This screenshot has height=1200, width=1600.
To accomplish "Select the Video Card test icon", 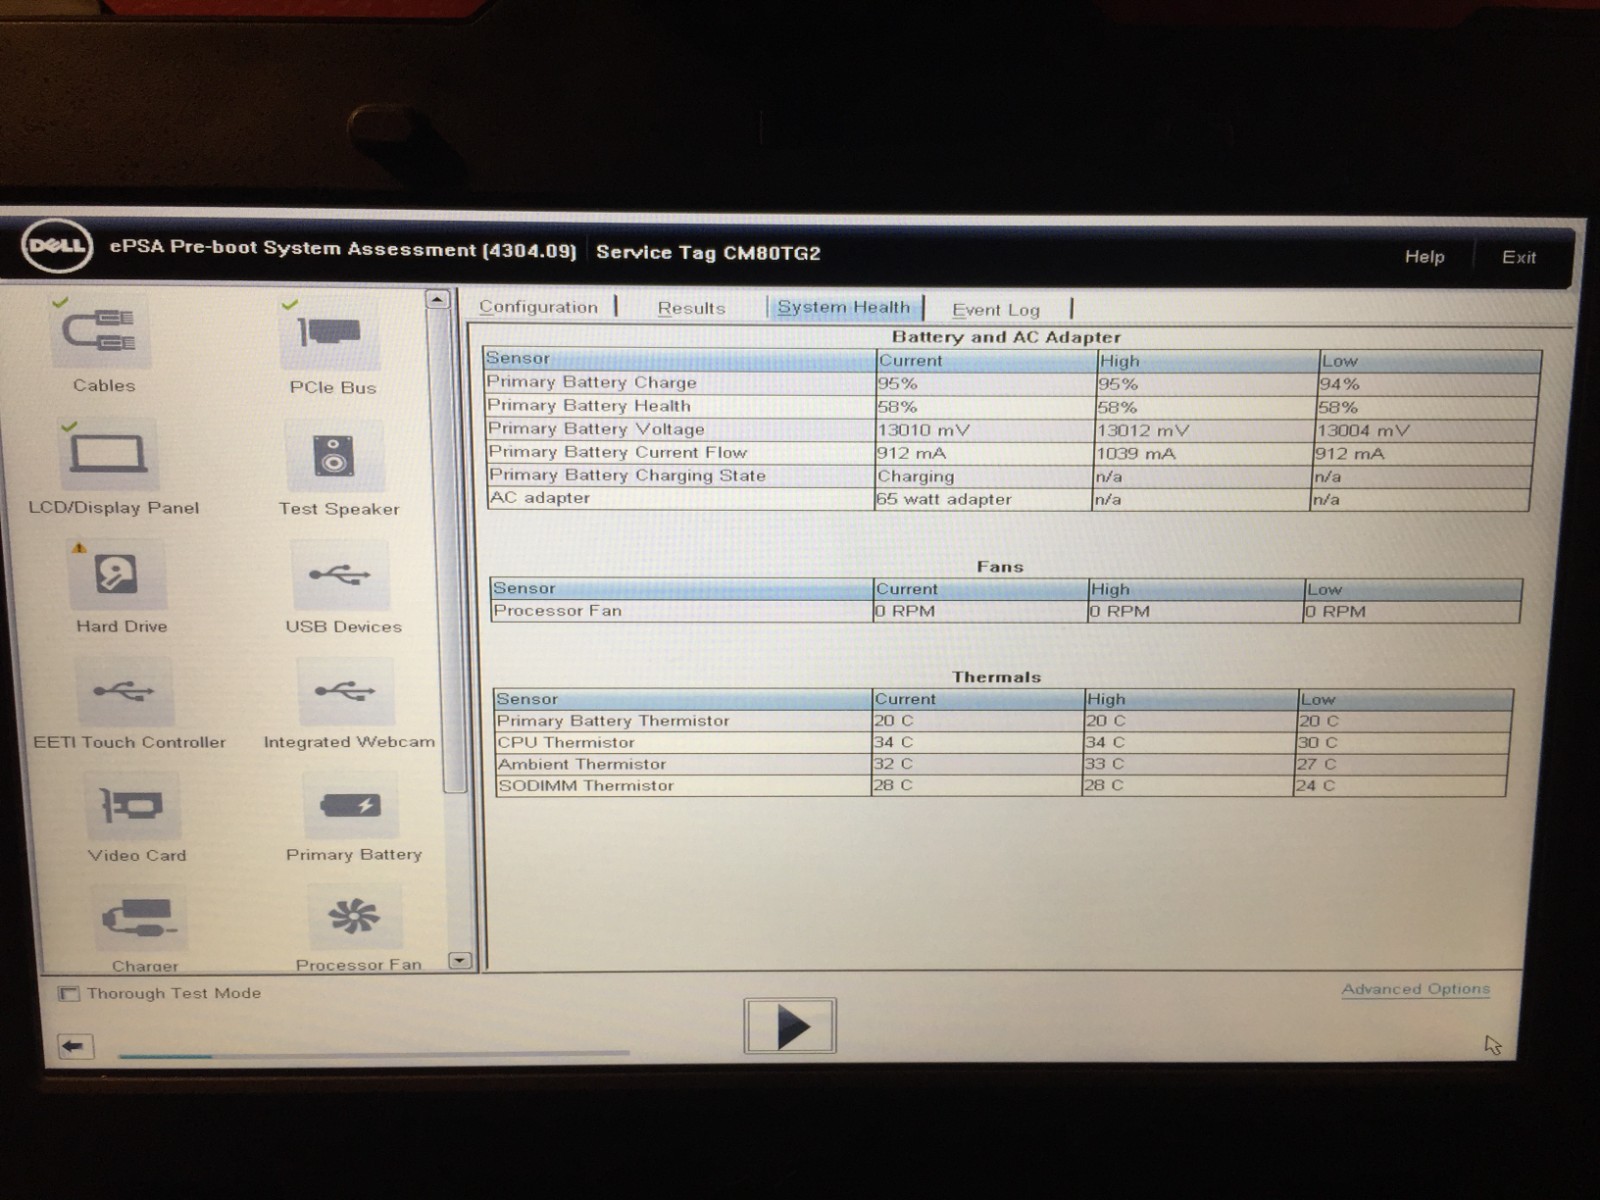I will (133, 806).
